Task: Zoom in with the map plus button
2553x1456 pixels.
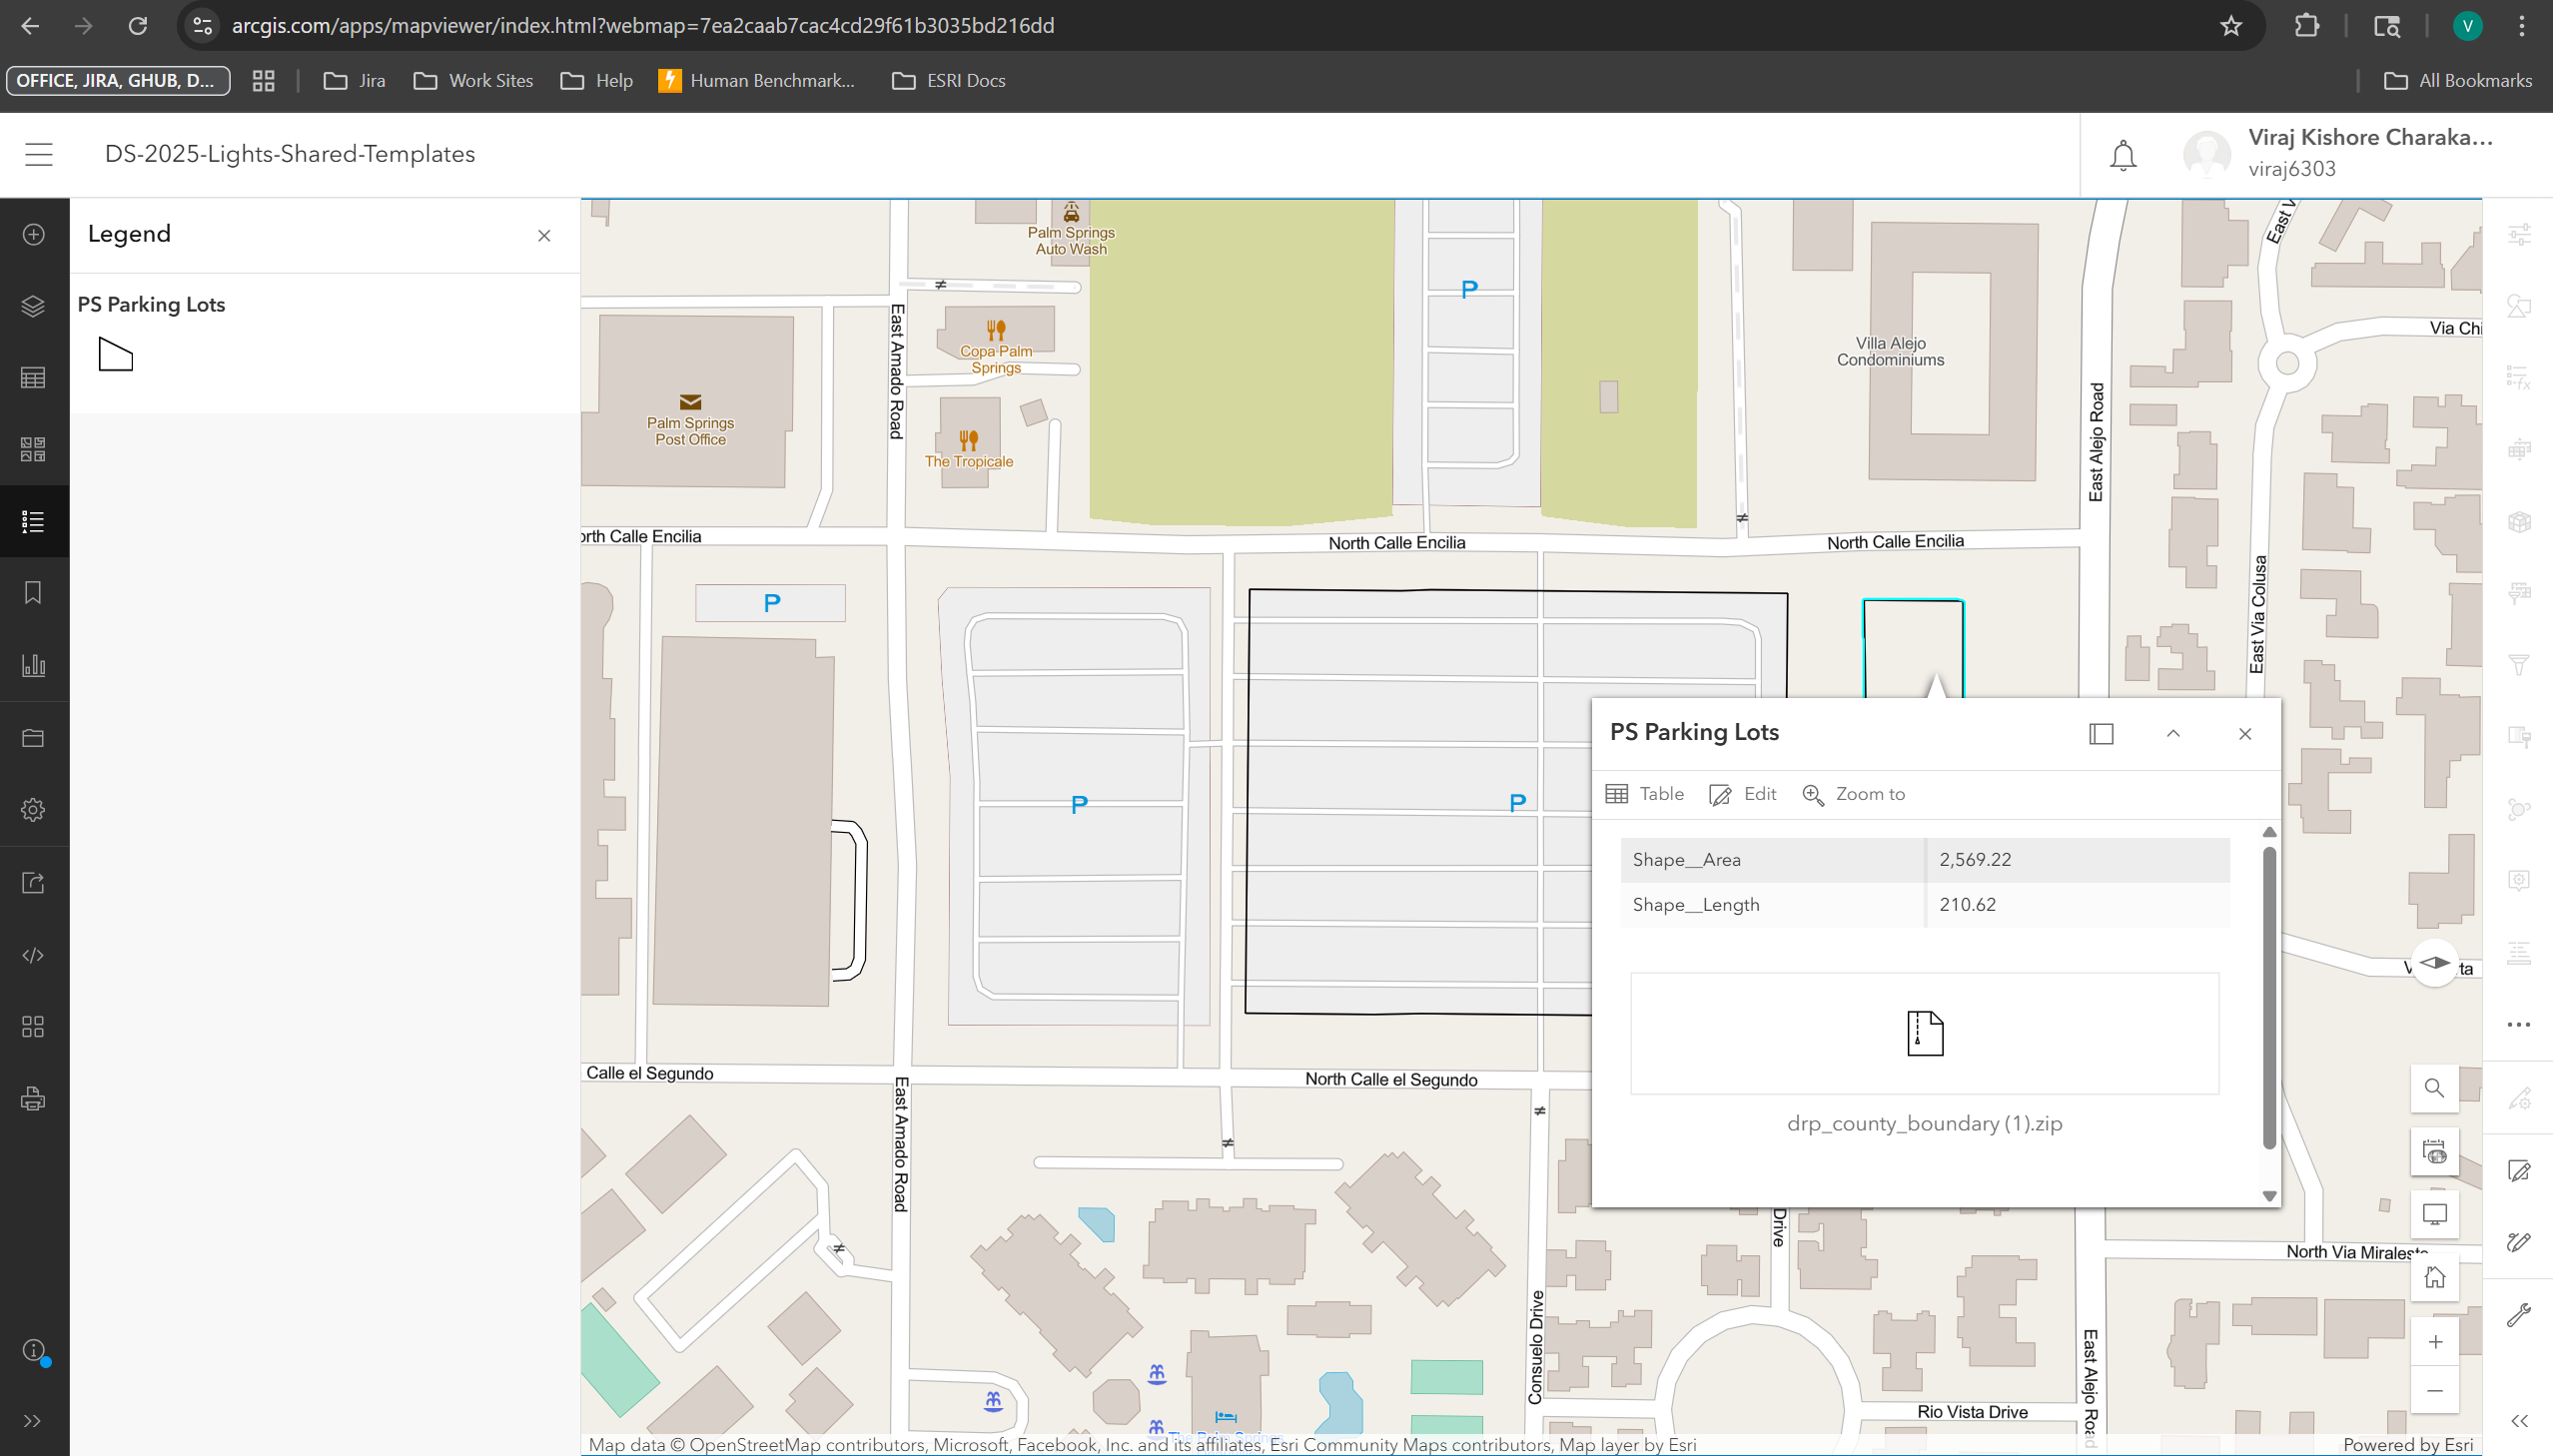Action: [2435, 1342]
